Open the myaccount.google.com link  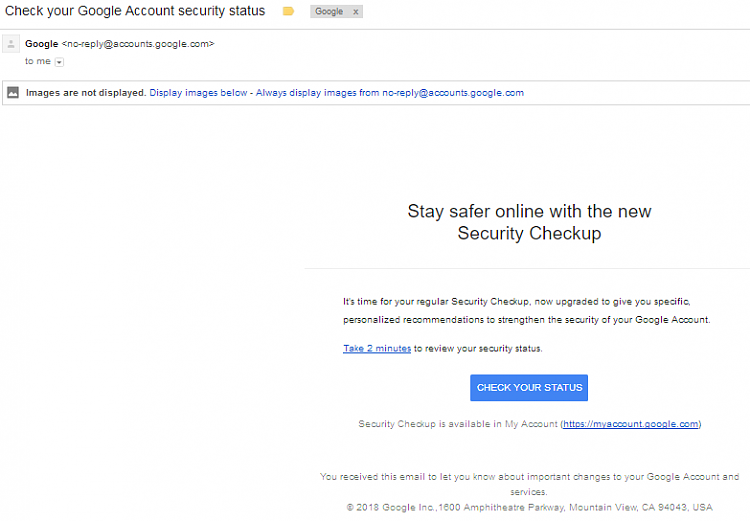coord(630,424)
